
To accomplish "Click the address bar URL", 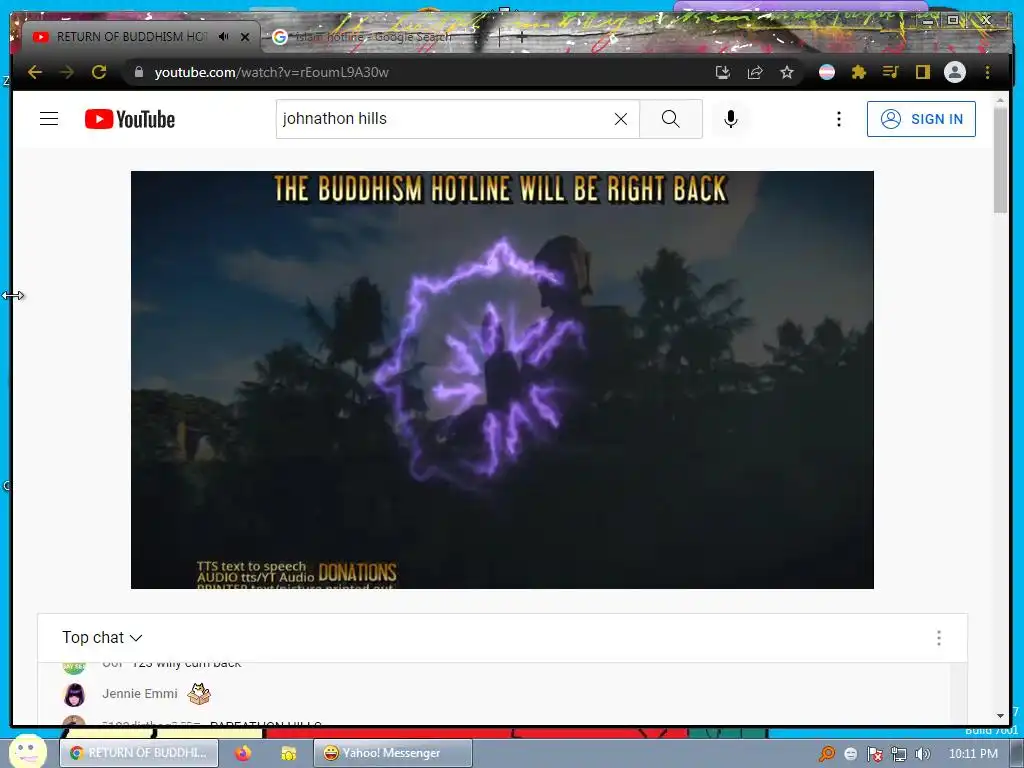I will point(271,72).
